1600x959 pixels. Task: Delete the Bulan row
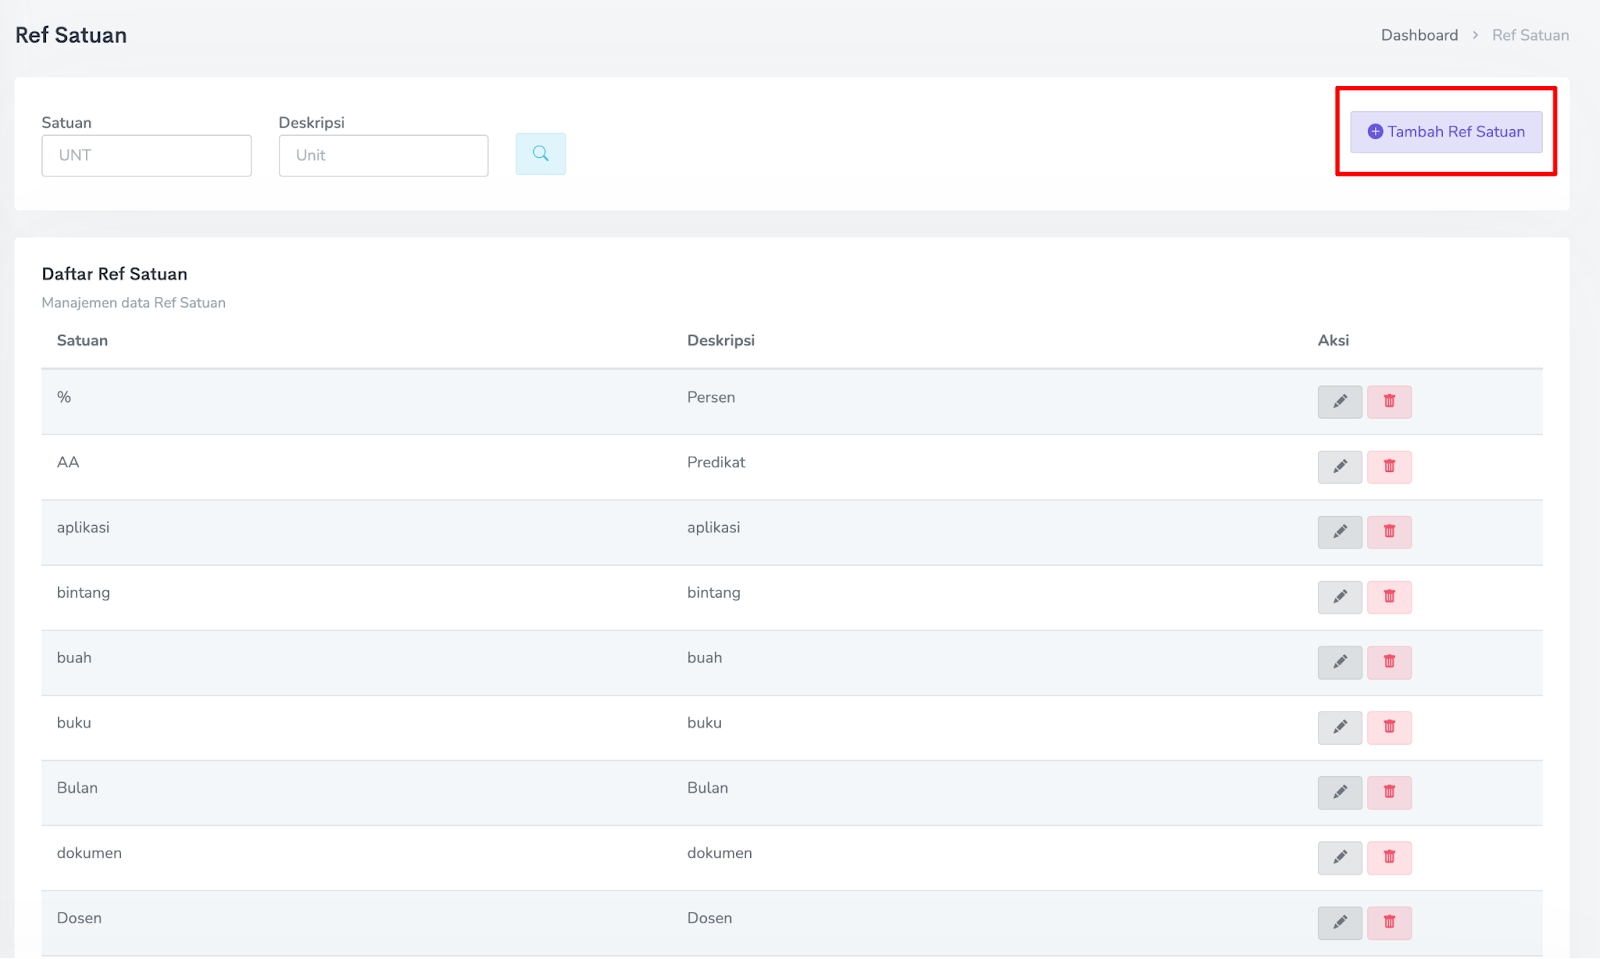pos(1389,792)
